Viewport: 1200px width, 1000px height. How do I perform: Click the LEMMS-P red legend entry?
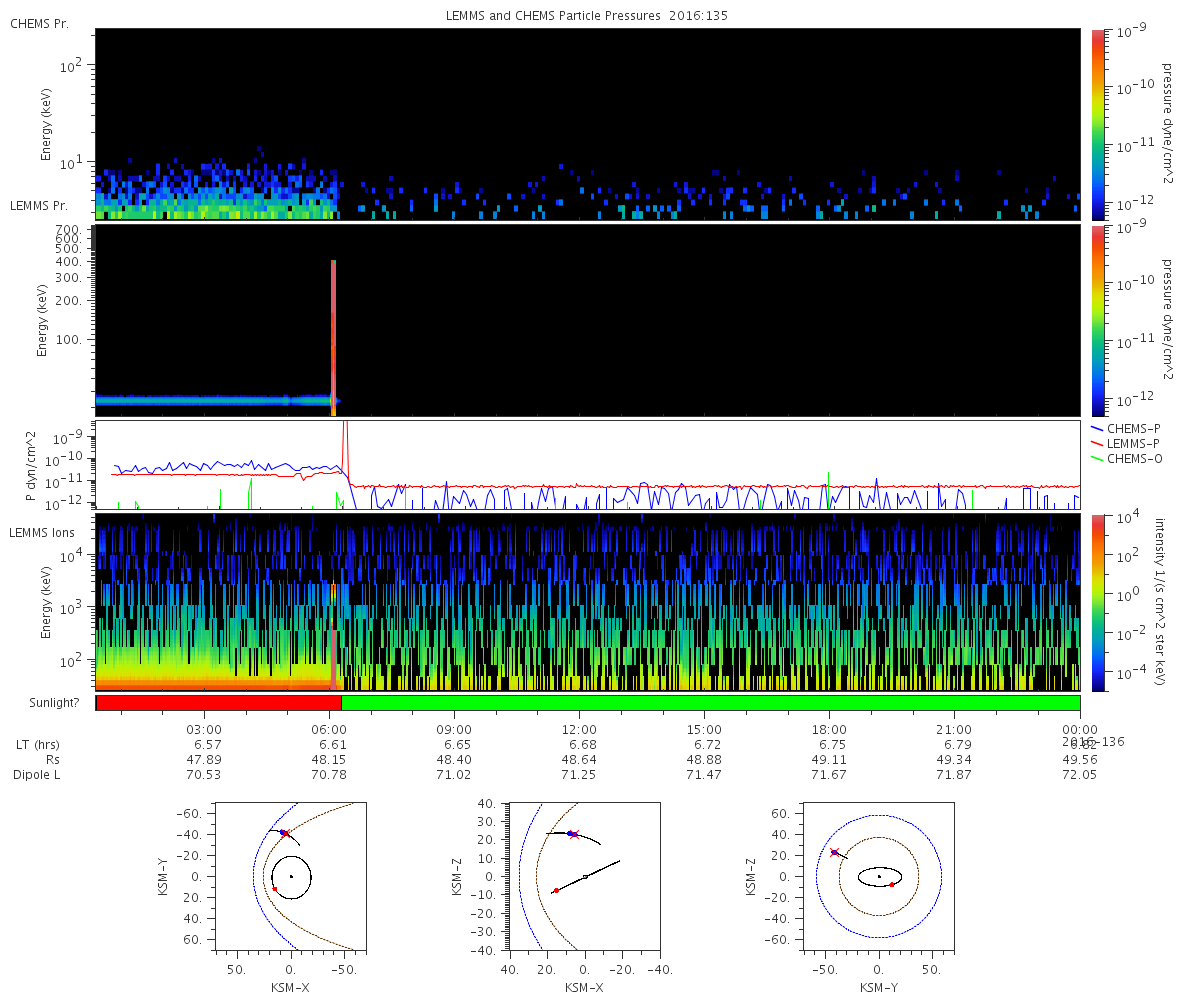pyautogui.click(x=1127, y=442)
